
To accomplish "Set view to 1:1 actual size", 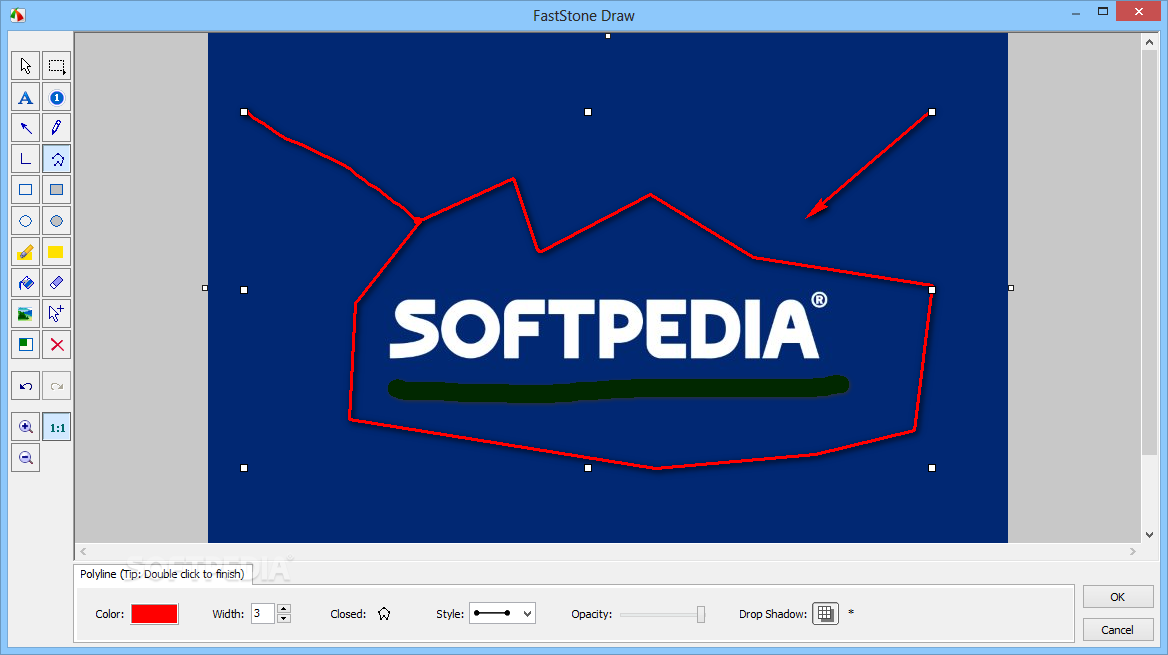I will coord(57,427).
